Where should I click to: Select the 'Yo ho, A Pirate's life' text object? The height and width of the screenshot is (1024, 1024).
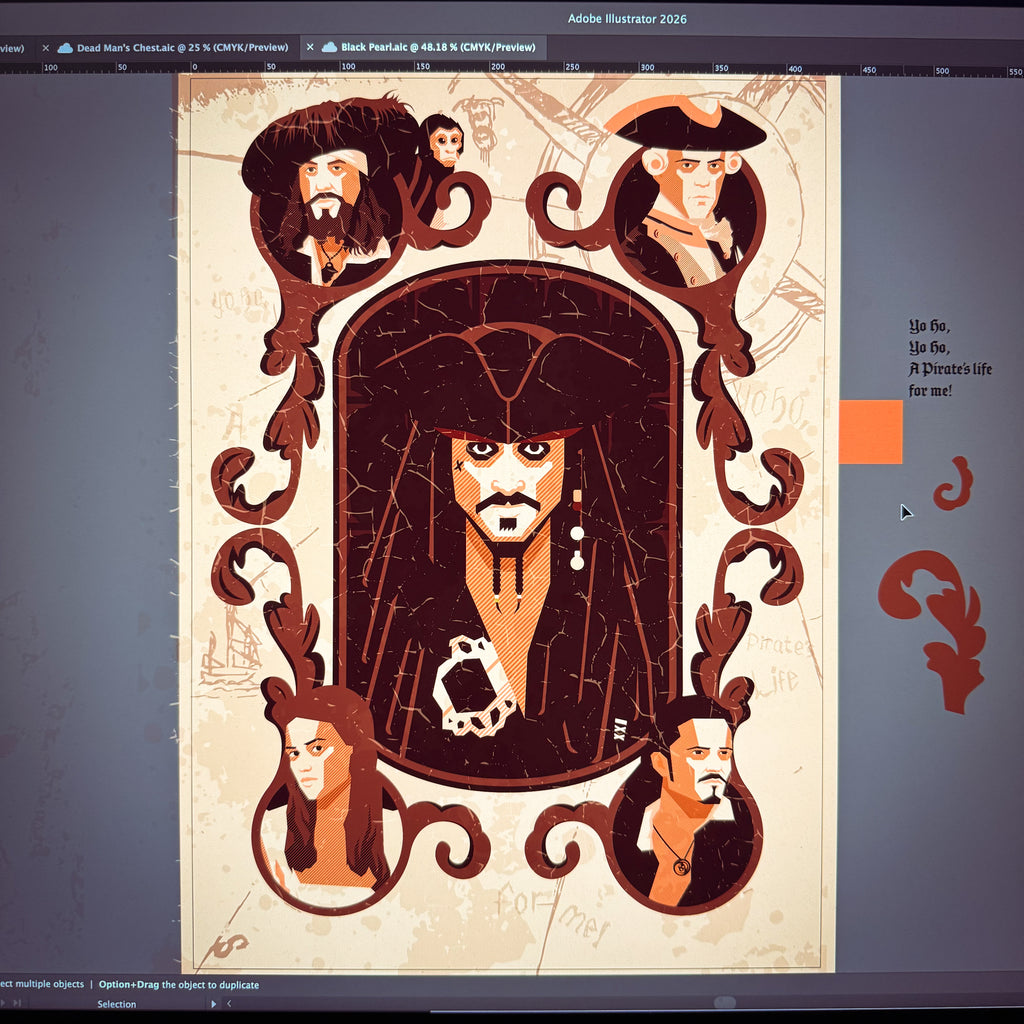coord(950,359)
